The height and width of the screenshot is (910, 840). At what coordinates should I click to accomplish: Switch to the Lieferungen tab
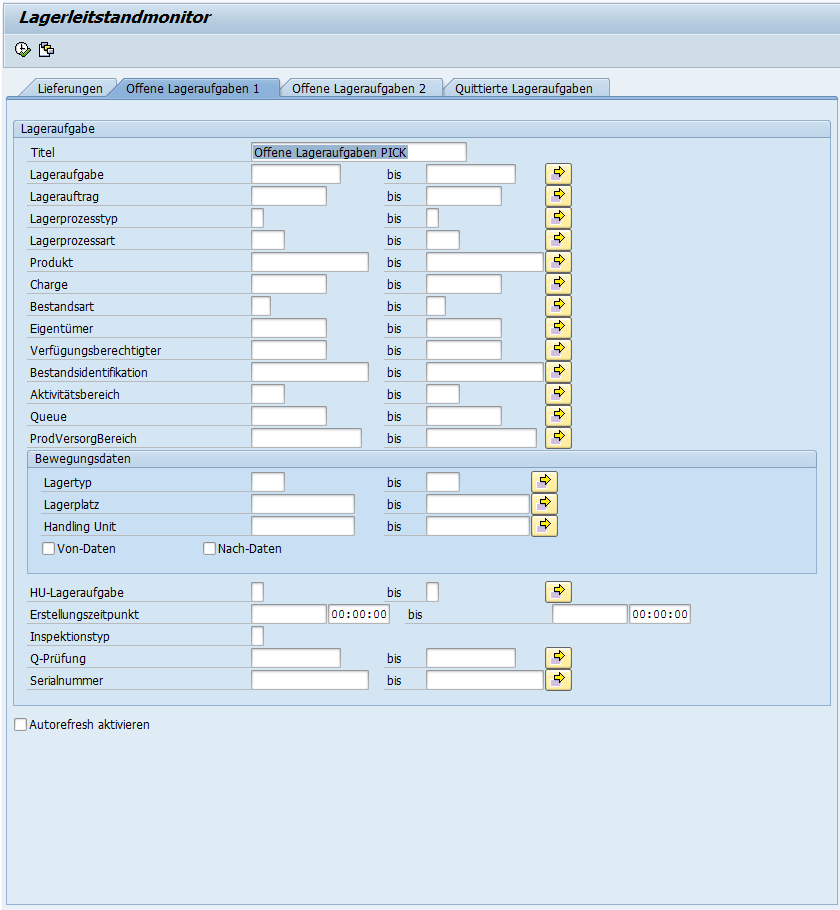click(x=70, y=89)
